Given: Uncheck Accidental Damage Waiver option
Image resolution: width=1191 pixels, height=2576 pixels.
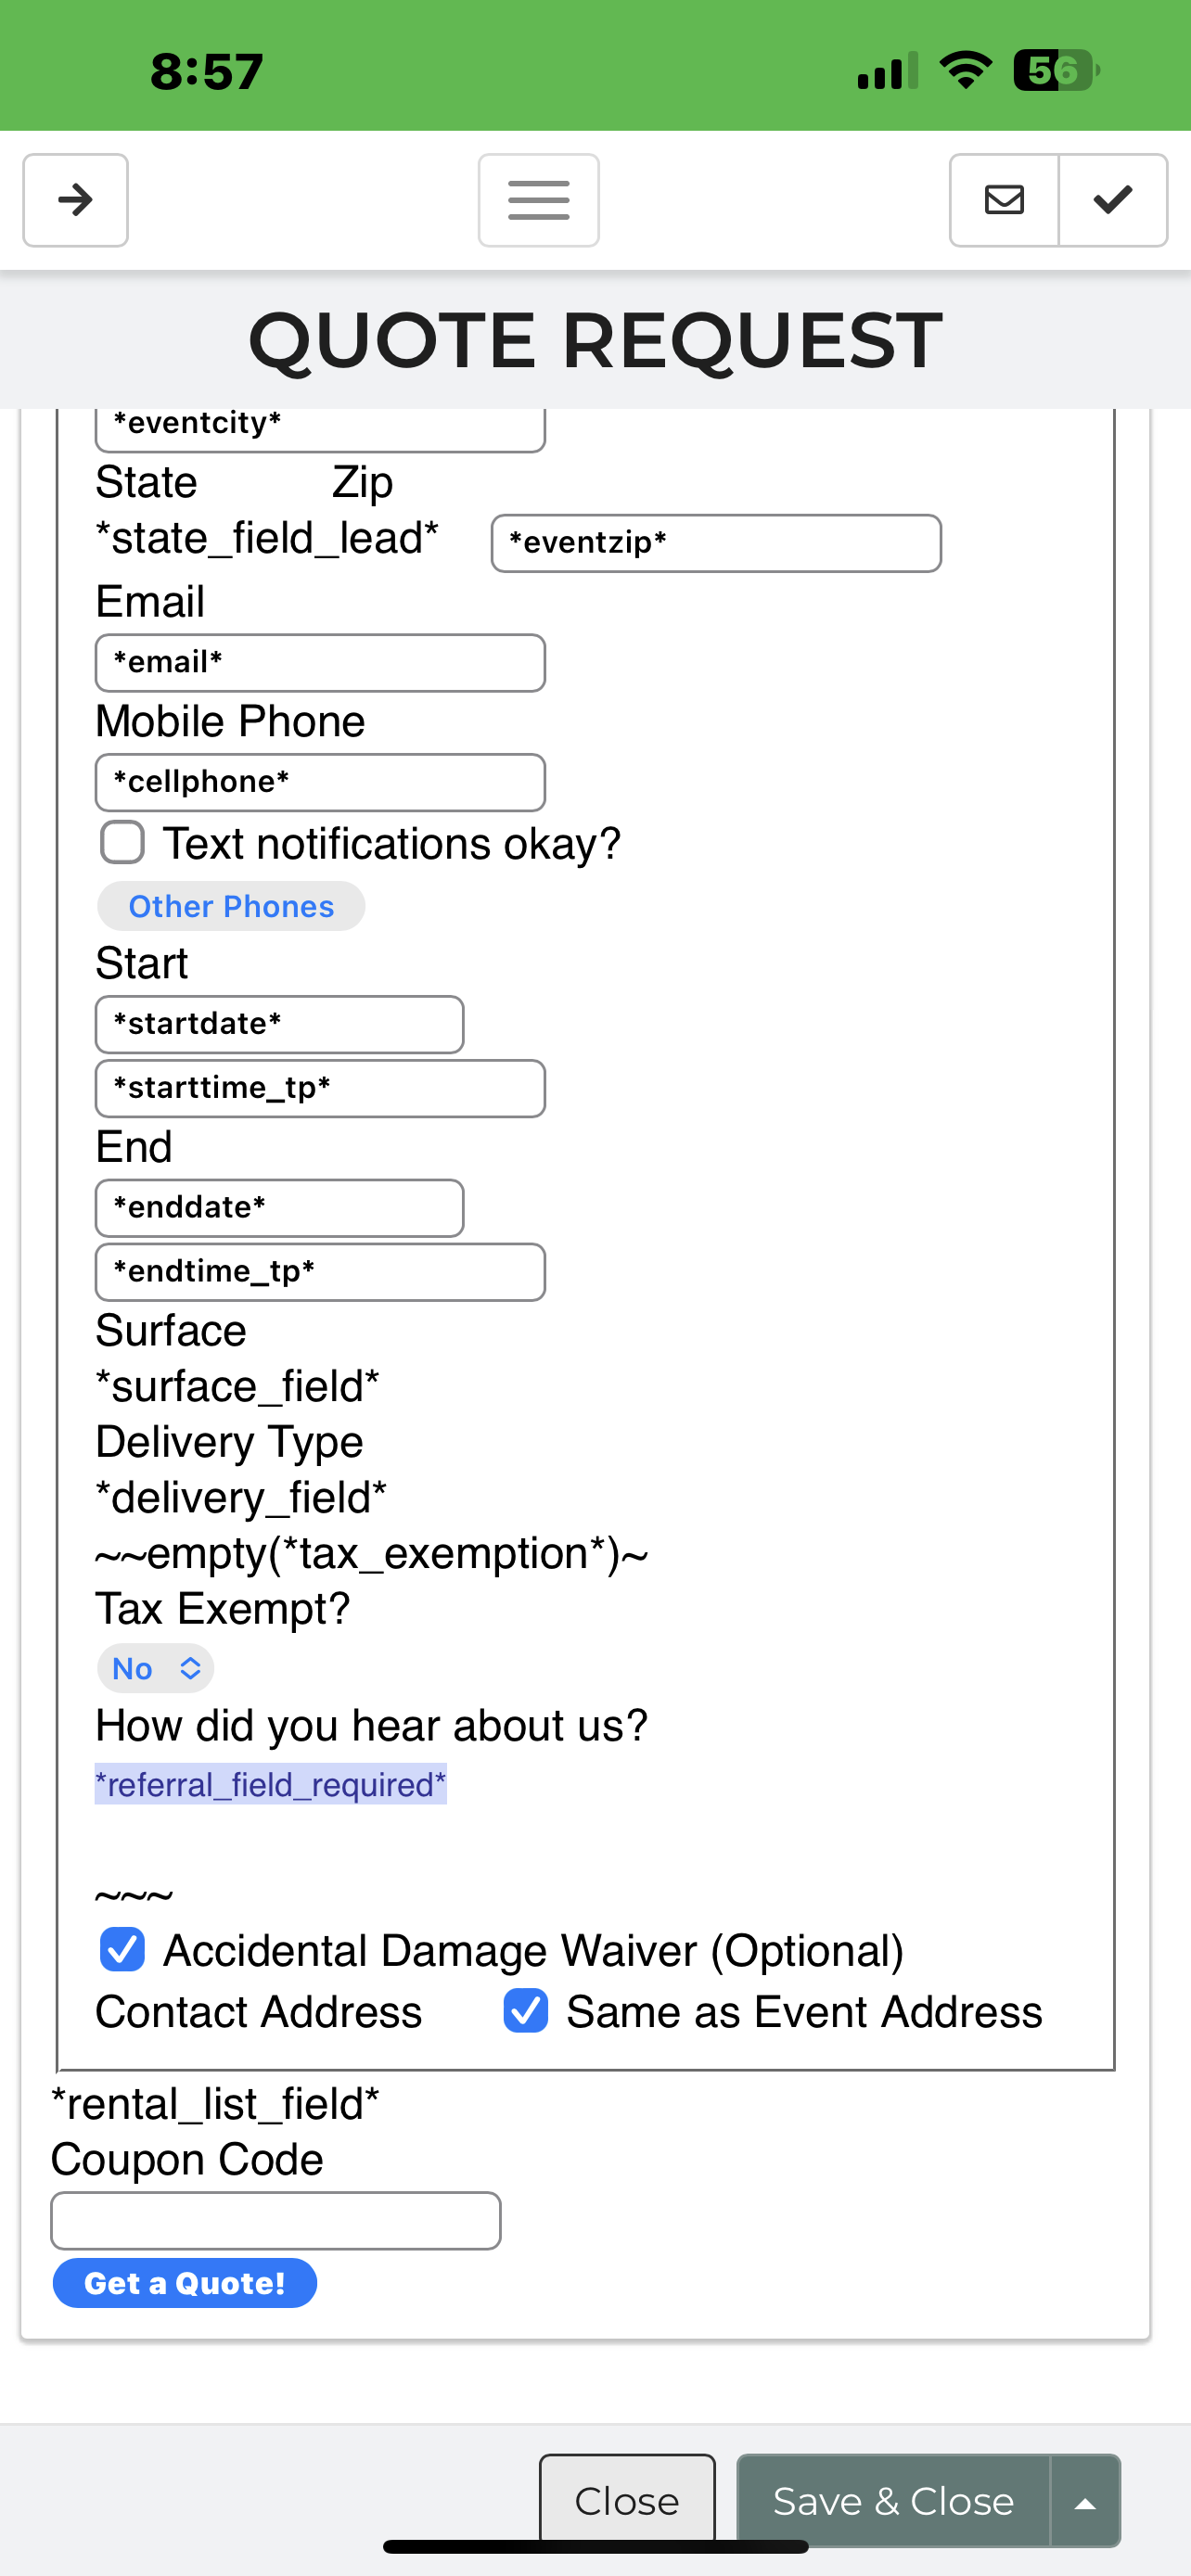Looking at the screenshot, I should point(122,1950).
